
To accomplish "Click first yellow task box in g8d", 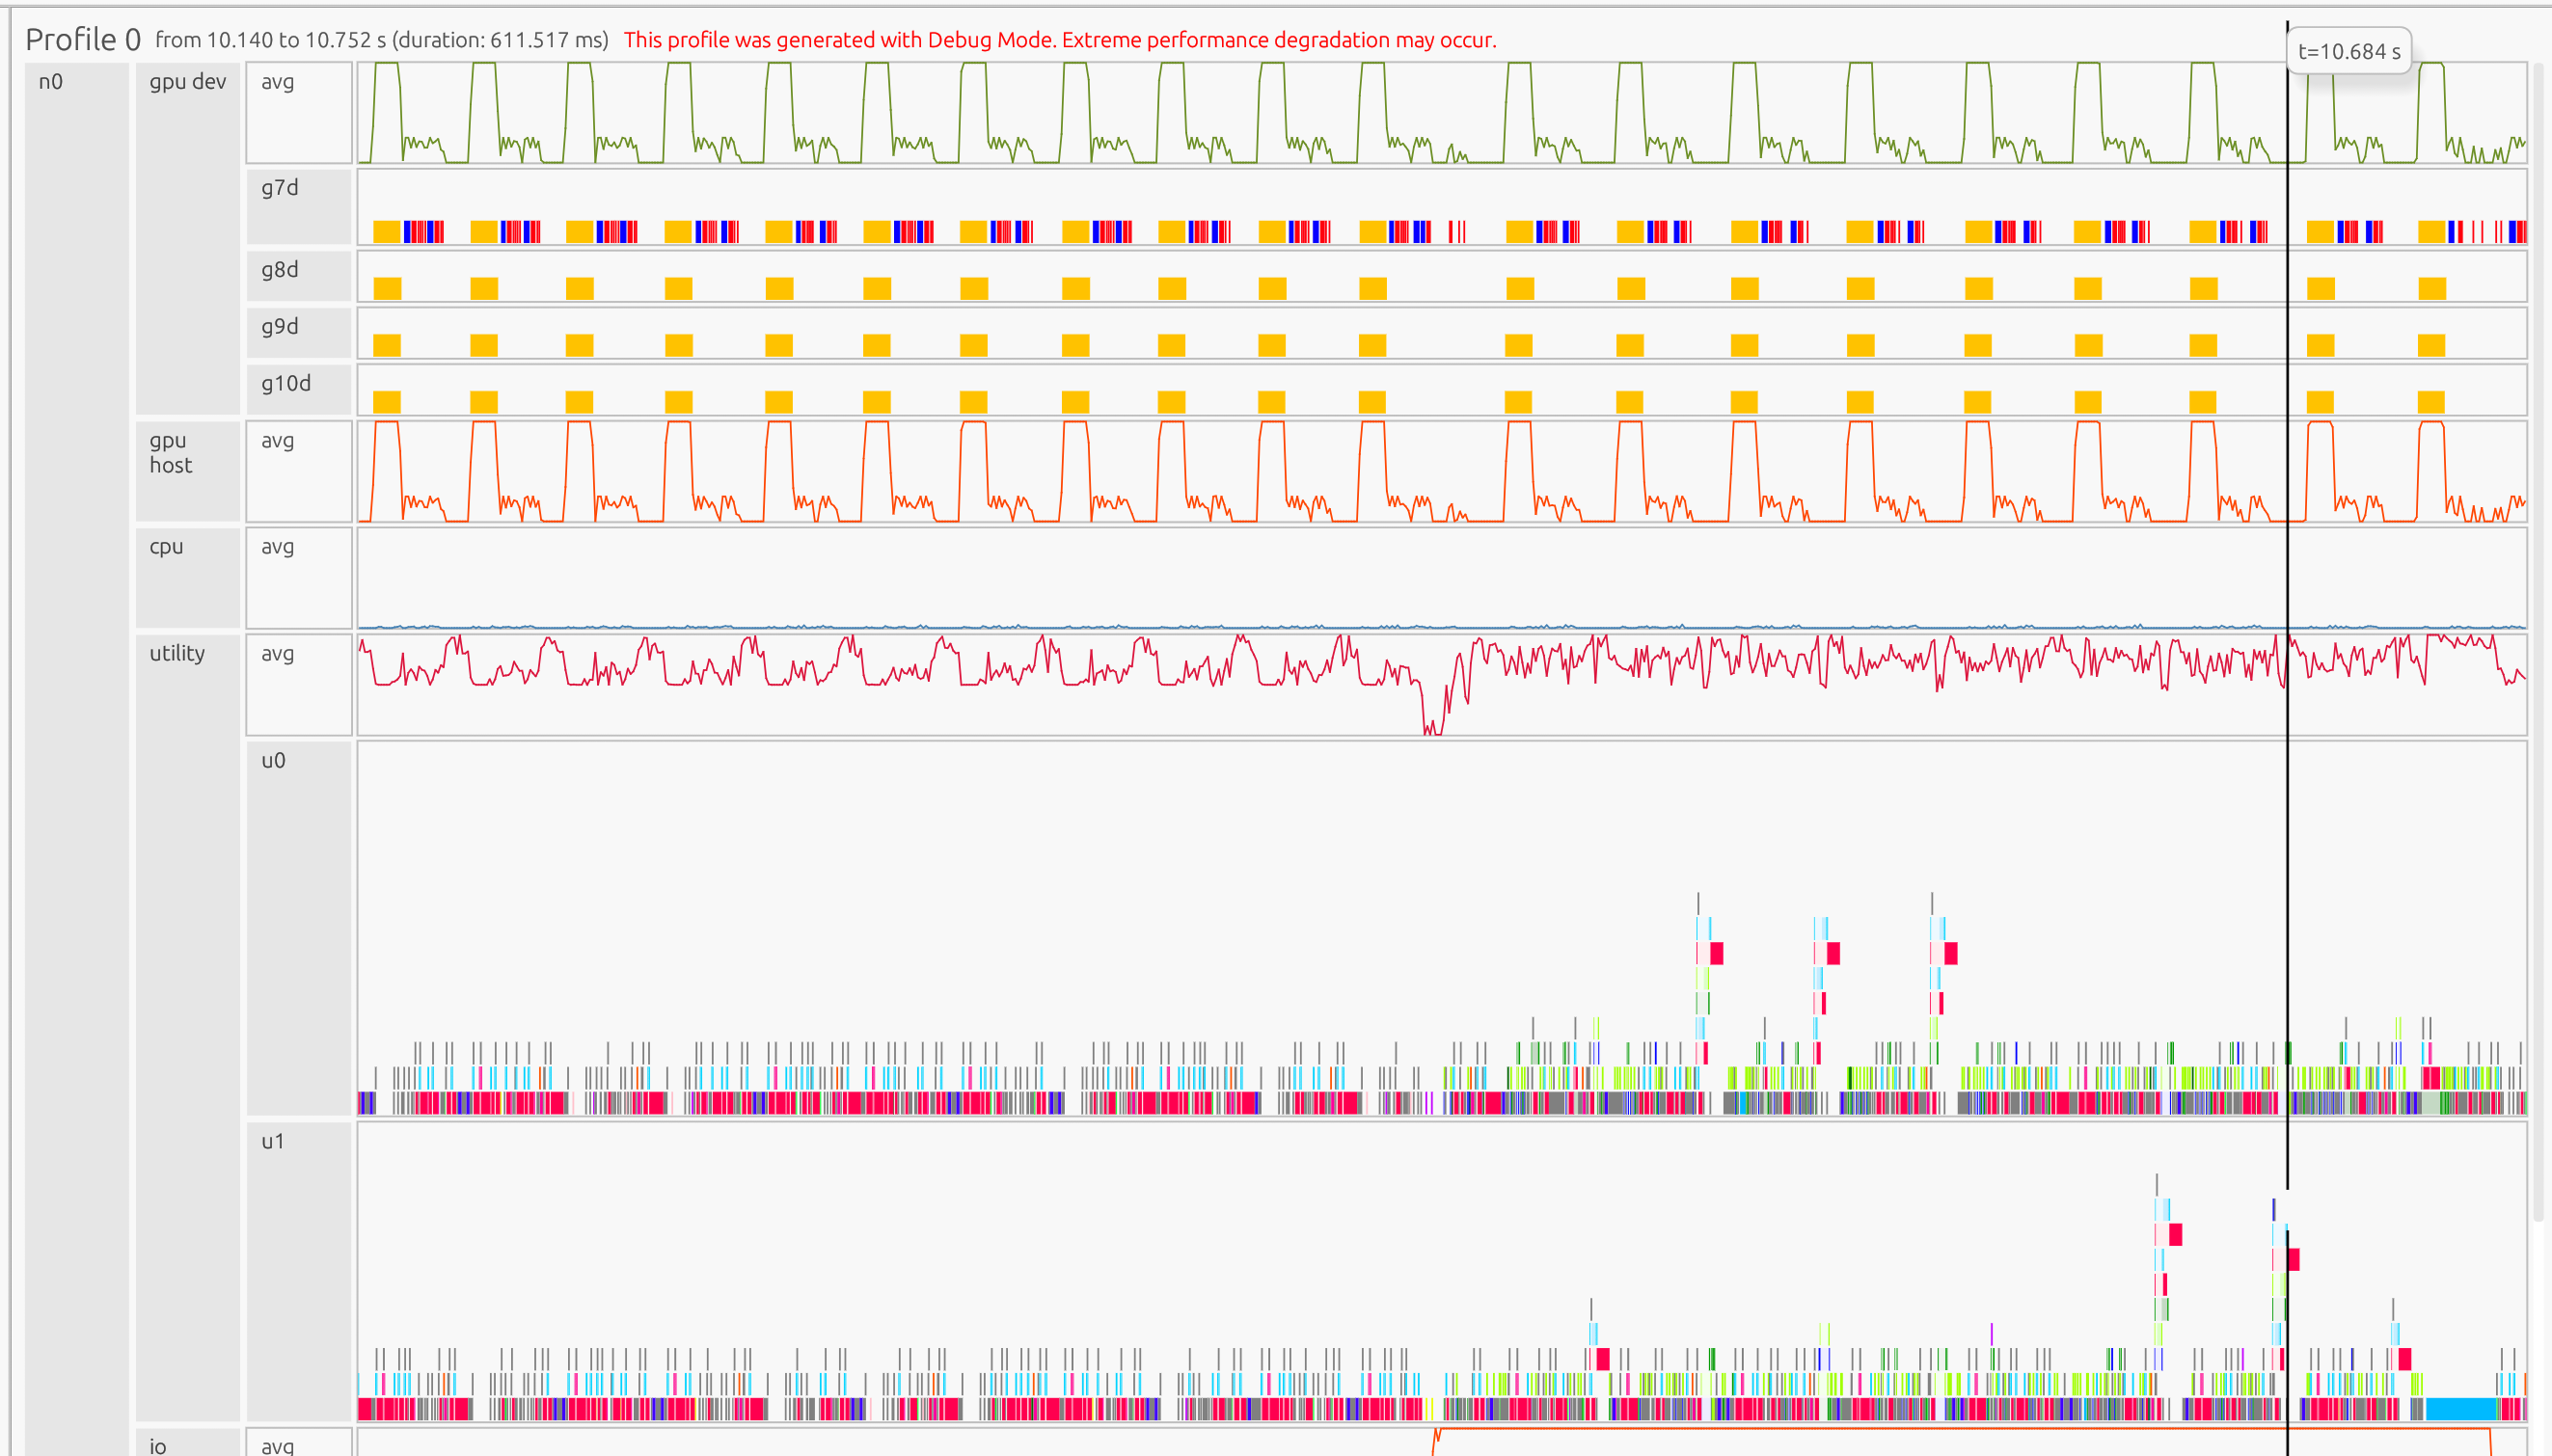I will click(387, 289).
